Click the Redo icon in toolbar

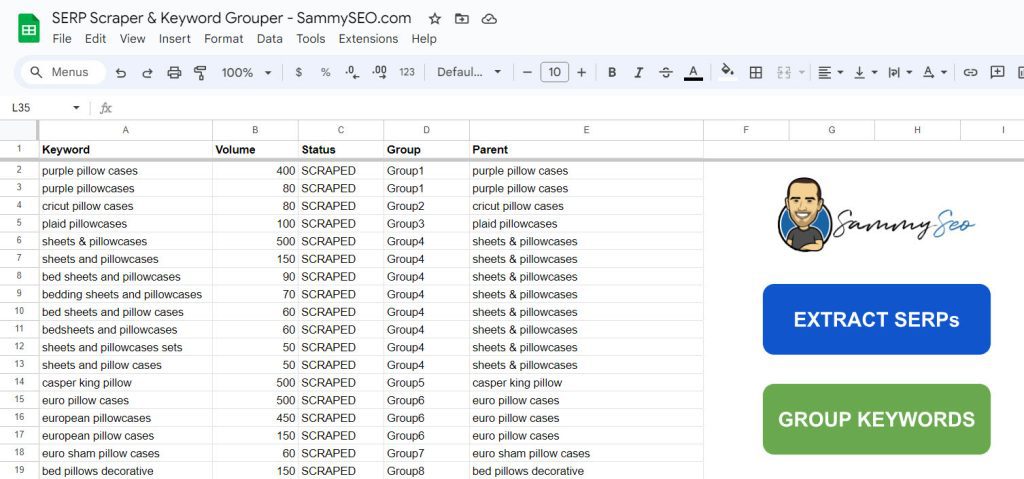tap(148, 73)
